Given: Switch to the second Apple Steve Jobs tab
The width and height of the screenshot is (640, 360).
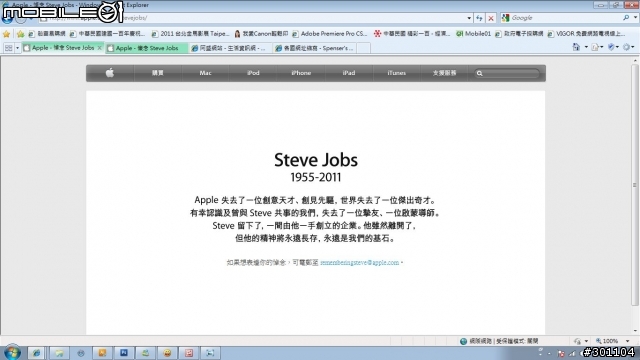Looking at the screenshot, I should tap(147, 48).
